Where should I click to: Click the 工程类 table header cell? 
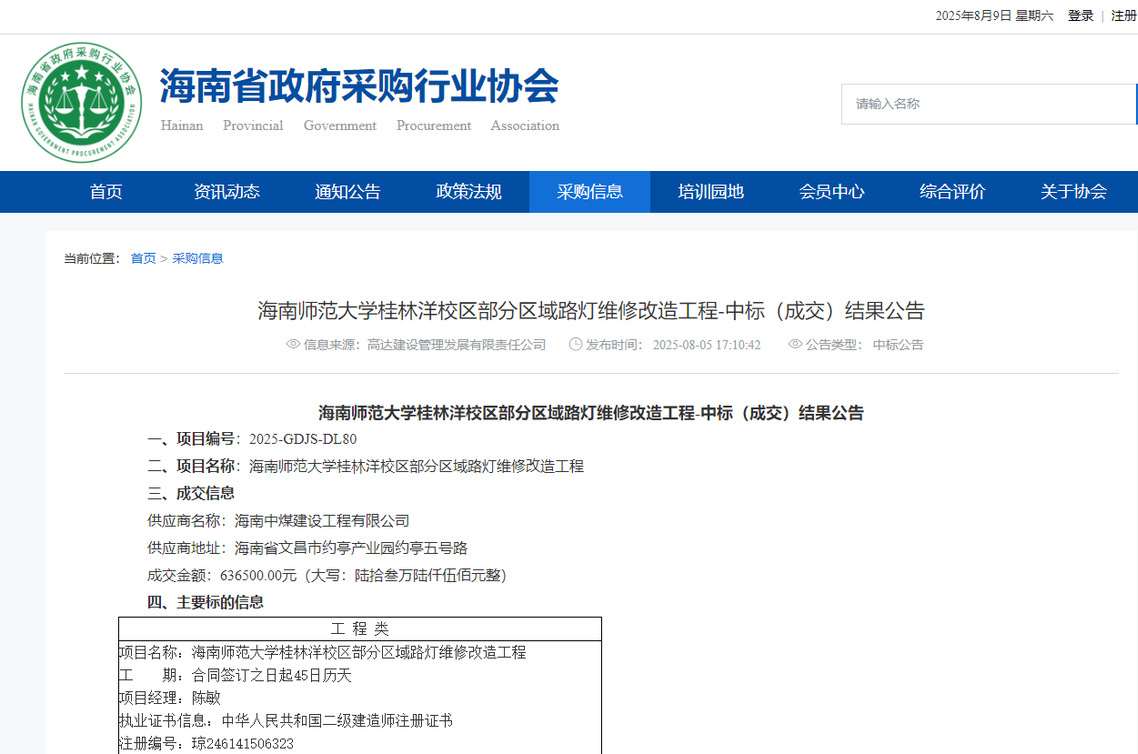click(360, 629)
